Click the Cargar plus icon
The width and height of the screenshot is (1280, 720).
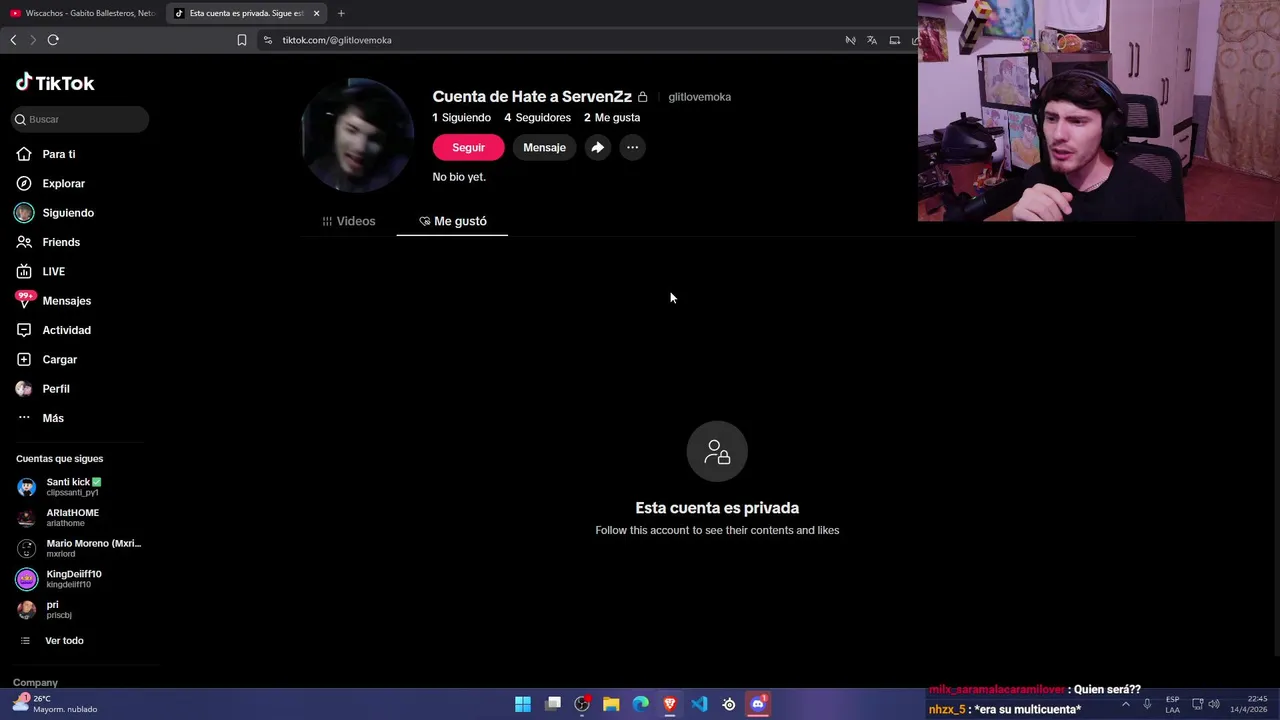click(x=24, y=359)
